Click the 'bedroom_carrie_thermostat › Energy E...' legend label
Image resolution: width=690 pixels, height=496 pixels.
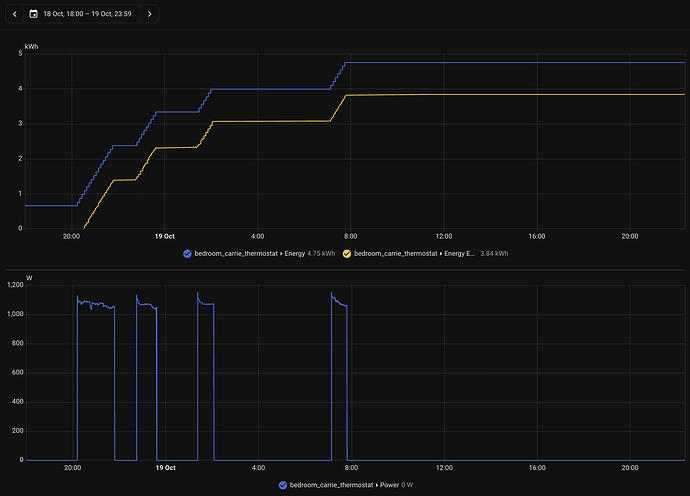(414, 254)
